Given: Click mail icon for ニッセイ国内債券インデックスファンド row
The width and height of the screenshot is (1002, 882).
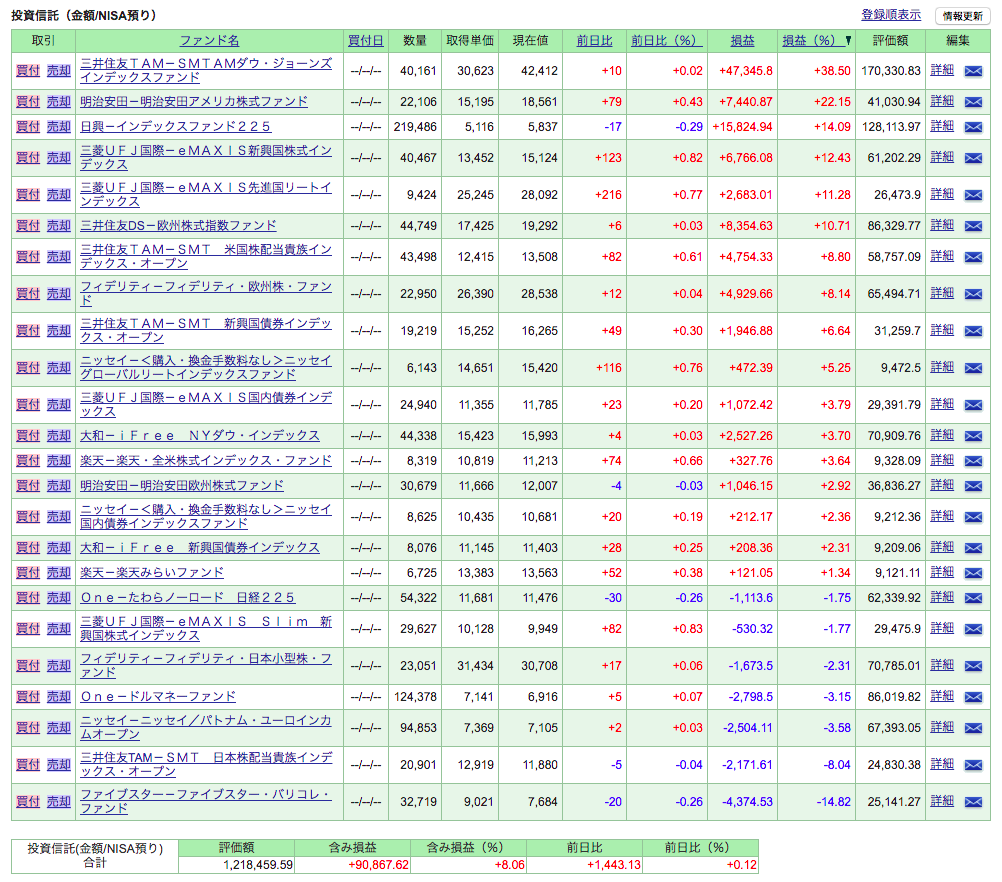Looking at the screenshot, I should pos(973,517).
